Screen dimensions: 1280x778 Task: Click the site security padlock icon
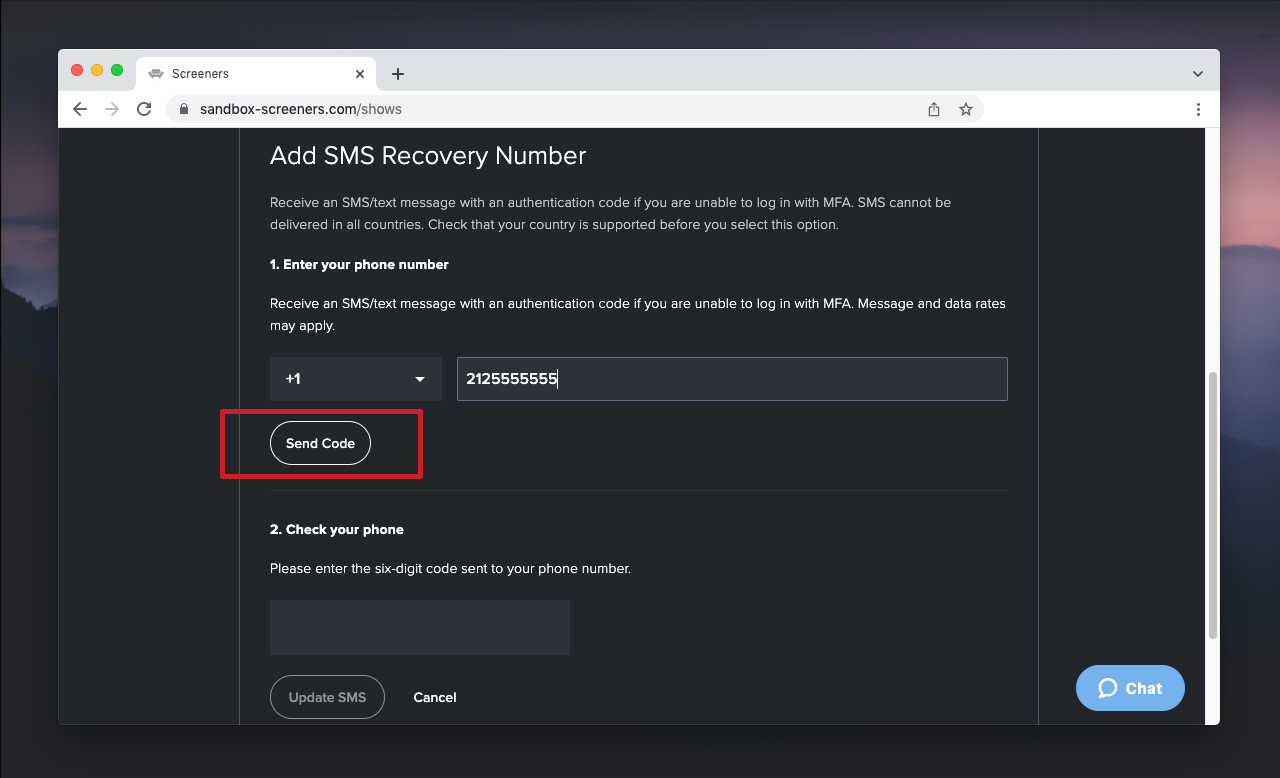[x=183, y=109]
